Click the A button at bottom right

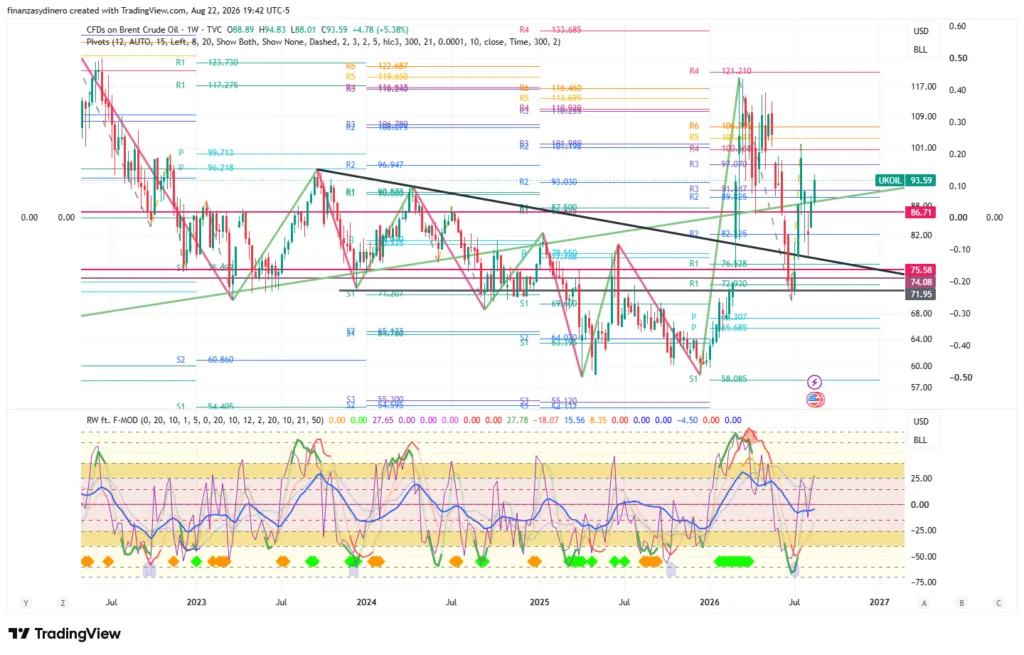click(x=924, y=603)
